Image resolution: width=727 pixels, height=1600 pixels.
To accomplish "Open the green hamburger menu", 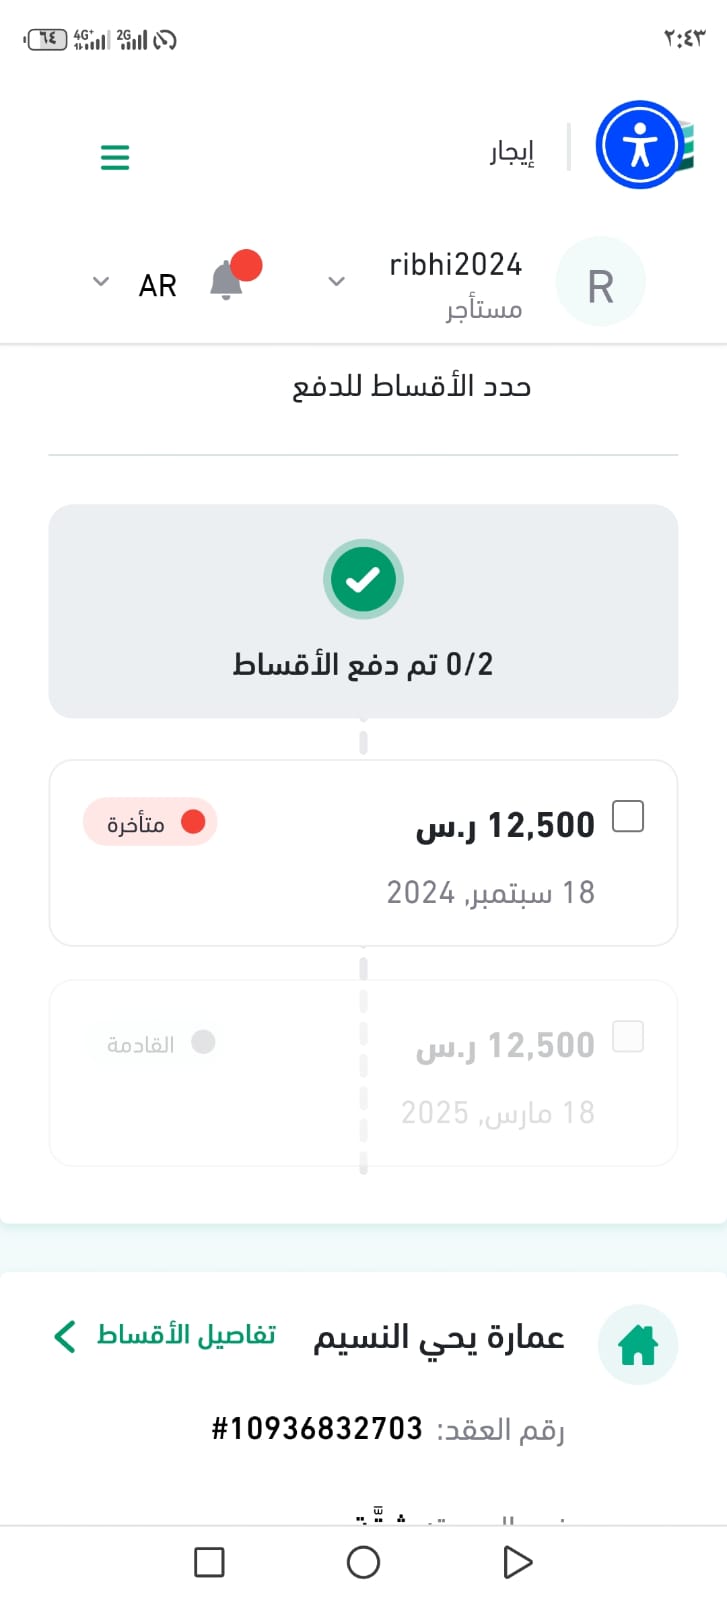I will tap(115, 157).
